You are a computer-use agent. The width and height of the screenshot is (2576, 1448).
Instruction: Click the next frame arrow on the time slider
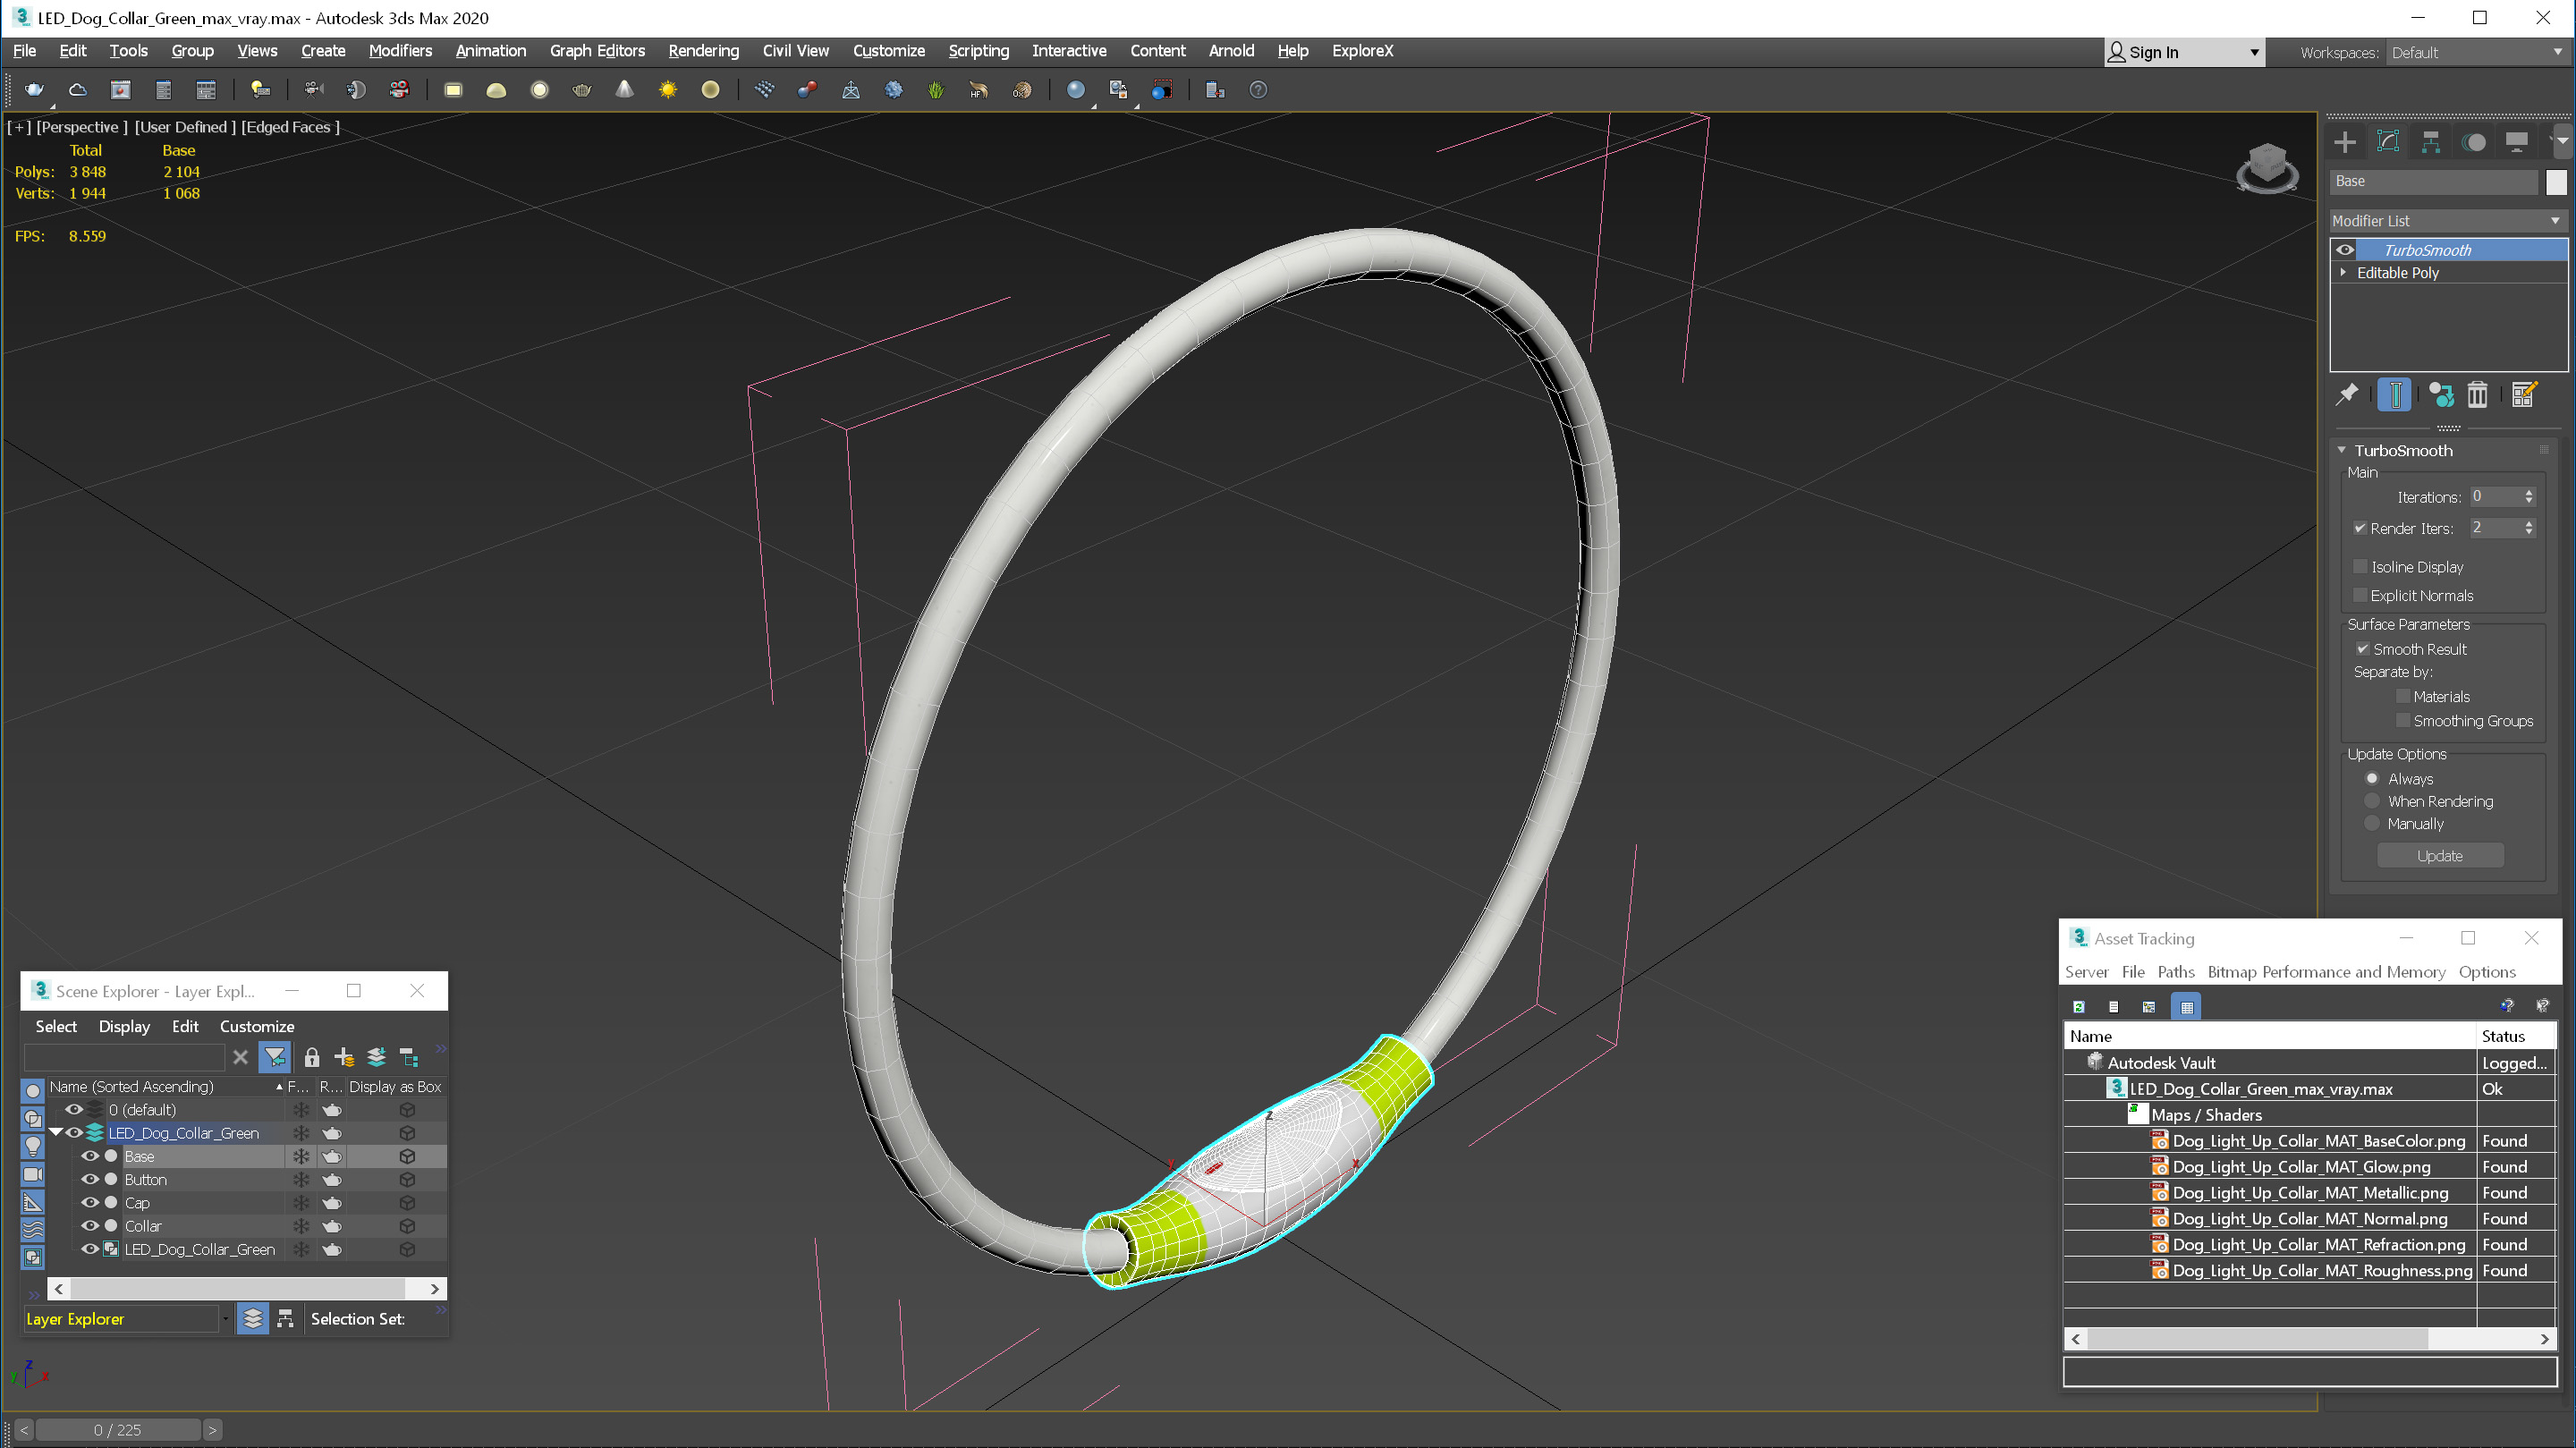[212, 1430]
